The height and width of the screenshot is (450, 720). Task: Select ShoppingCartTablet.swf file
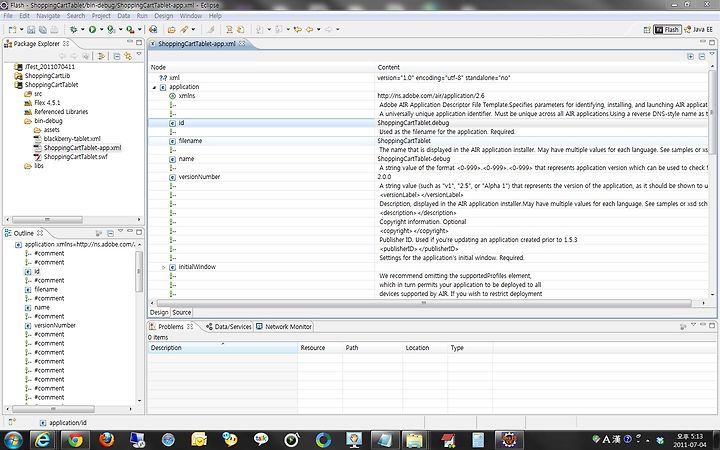tap(71, 157)
